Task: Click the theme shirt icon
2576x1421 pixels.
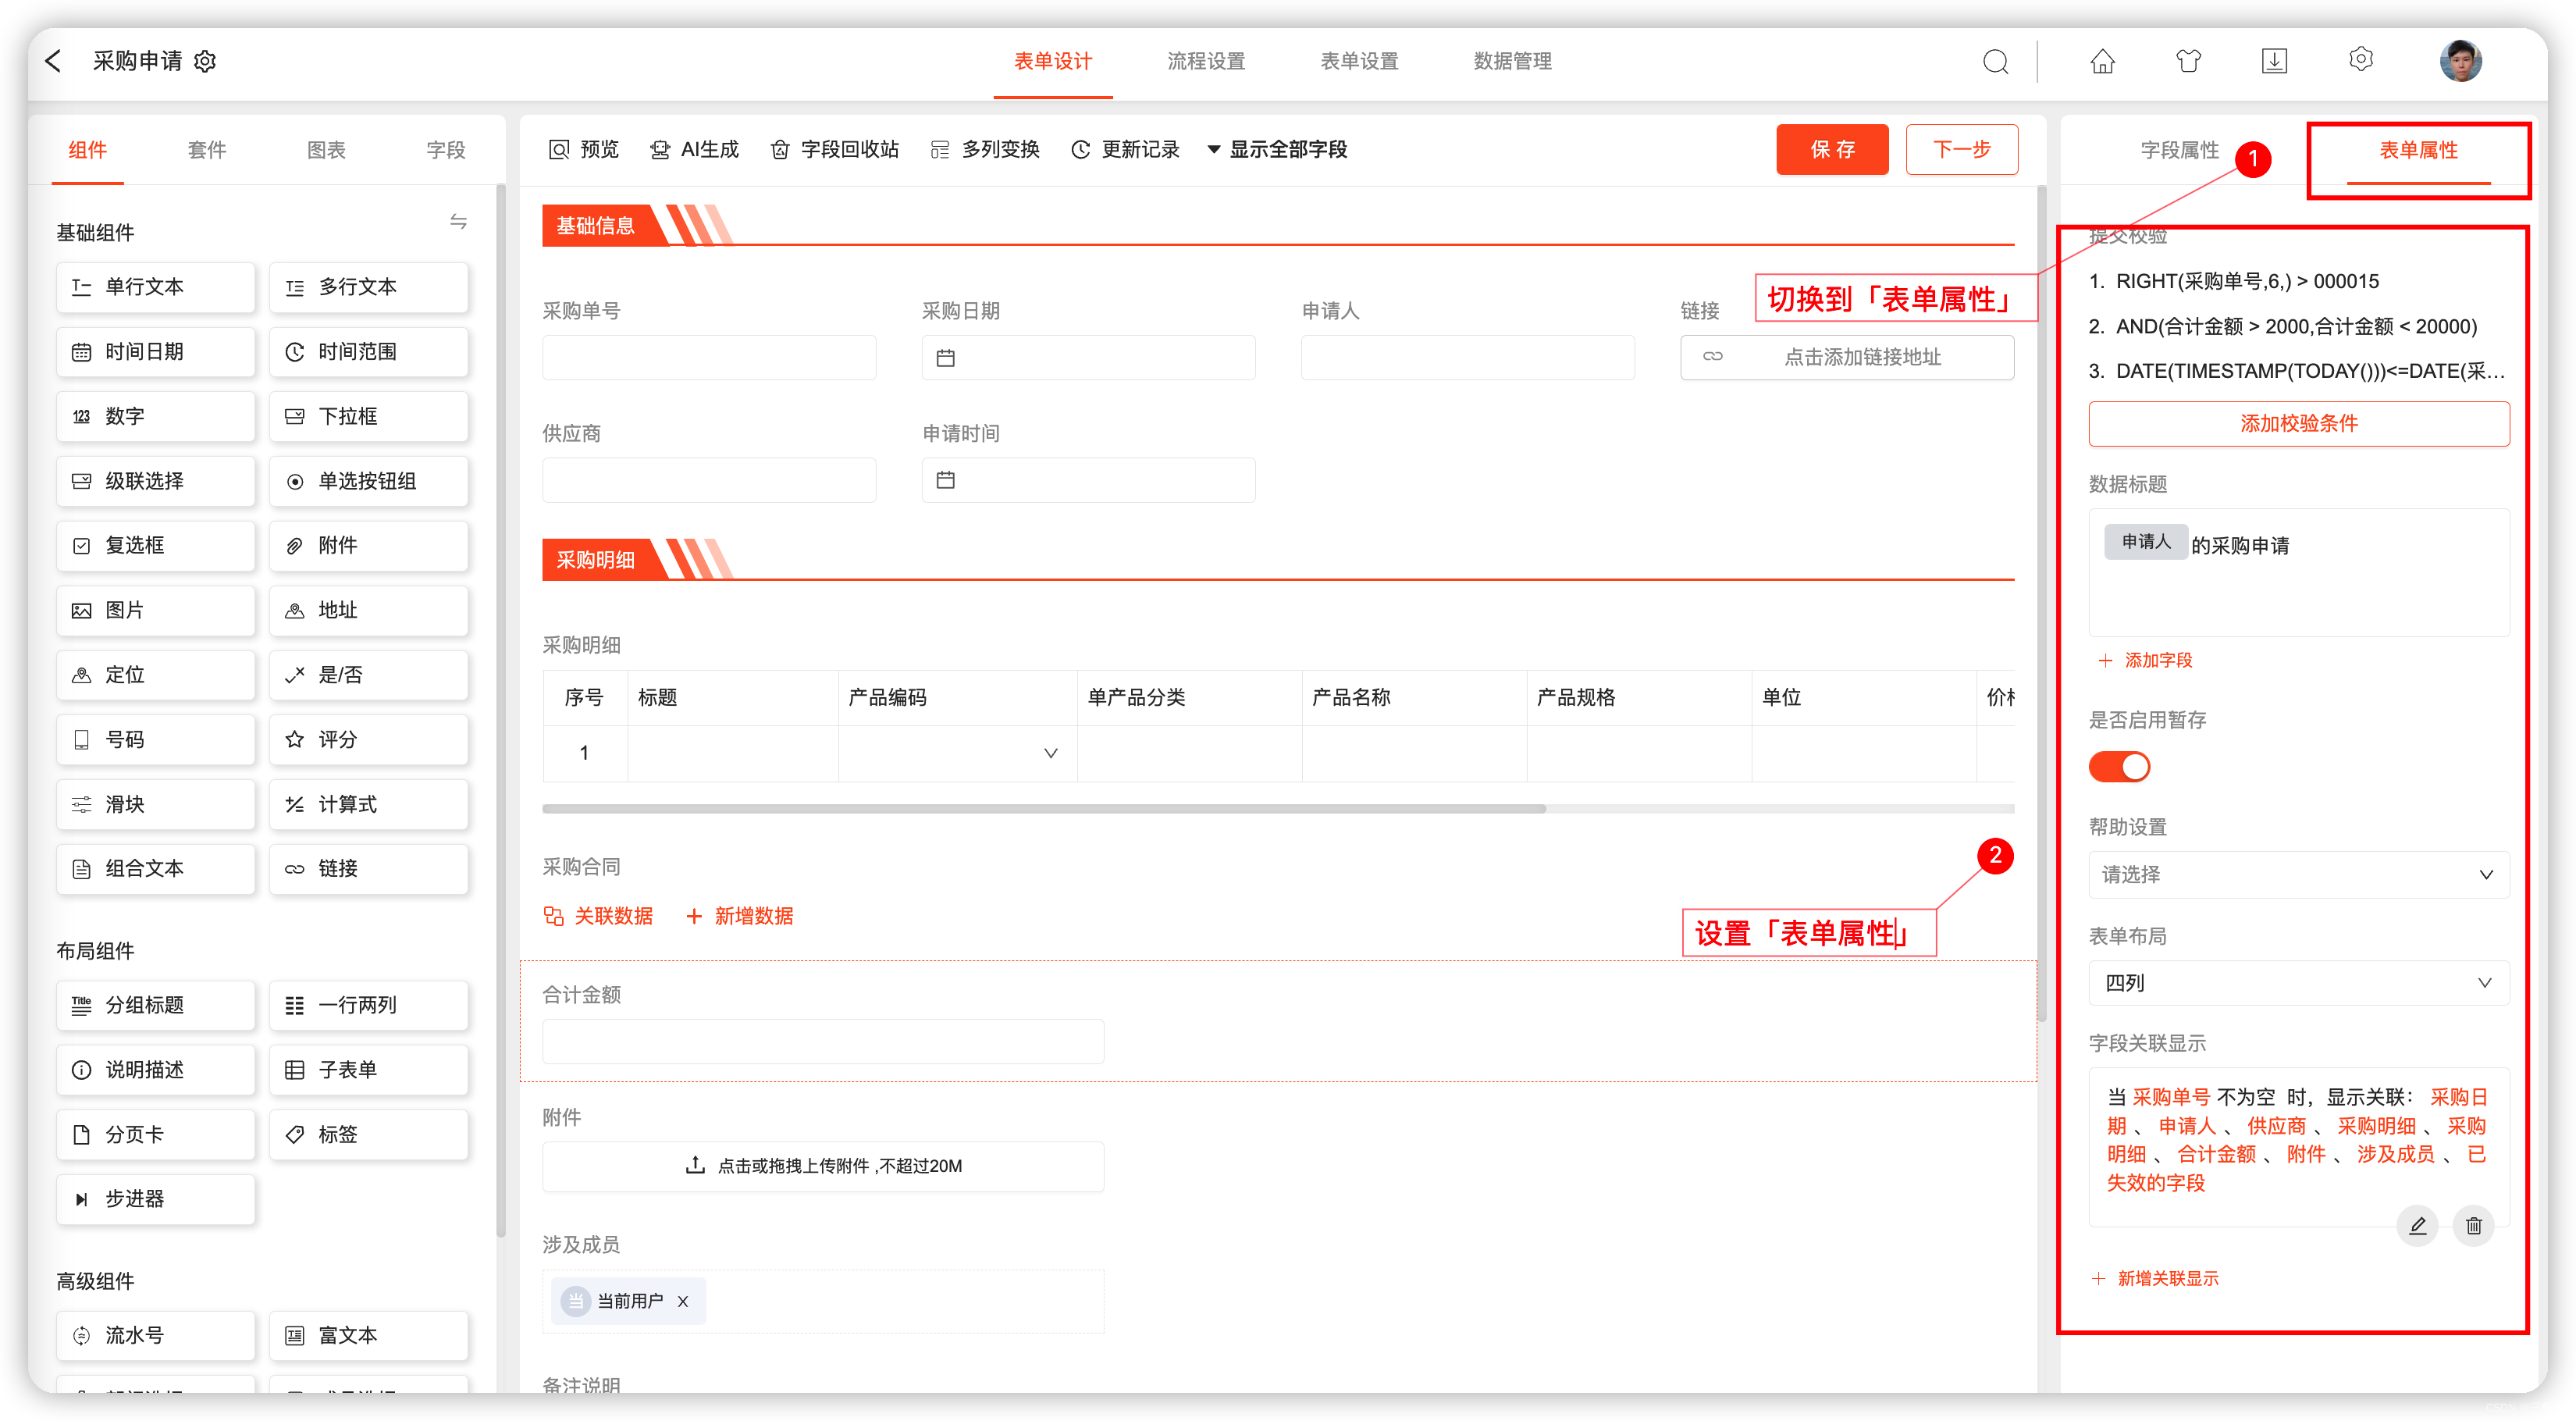Action: pos(2188,62)
